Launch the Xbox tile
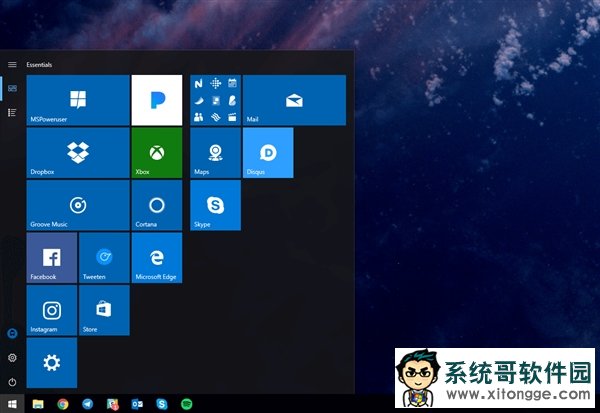 coord(157,153)
